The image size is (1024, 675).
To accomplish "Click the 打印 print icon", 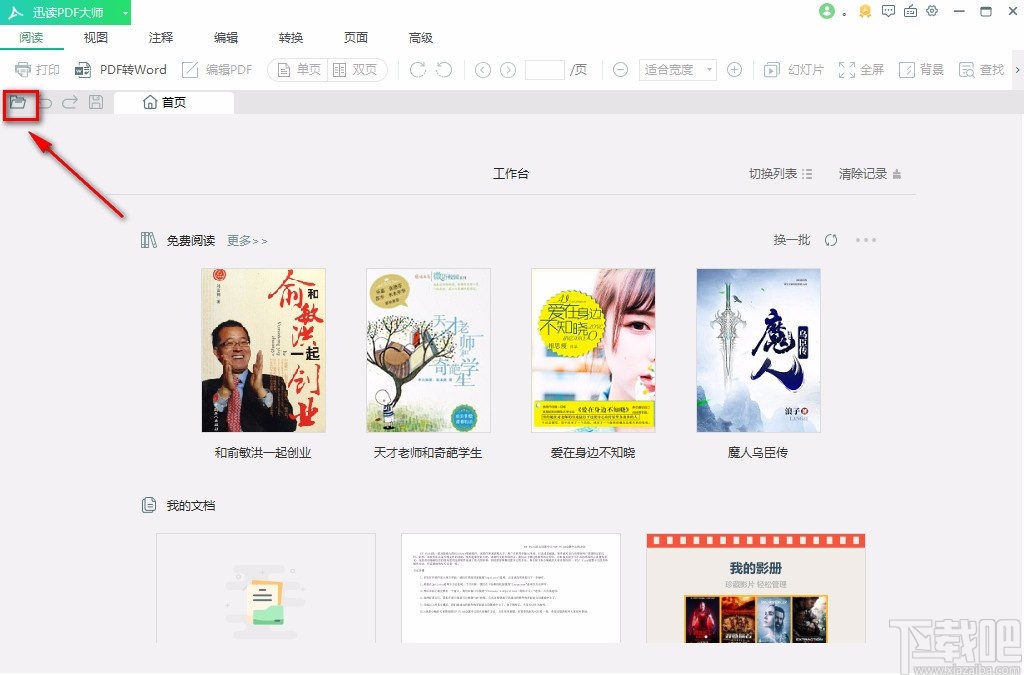I will [37, 69].
